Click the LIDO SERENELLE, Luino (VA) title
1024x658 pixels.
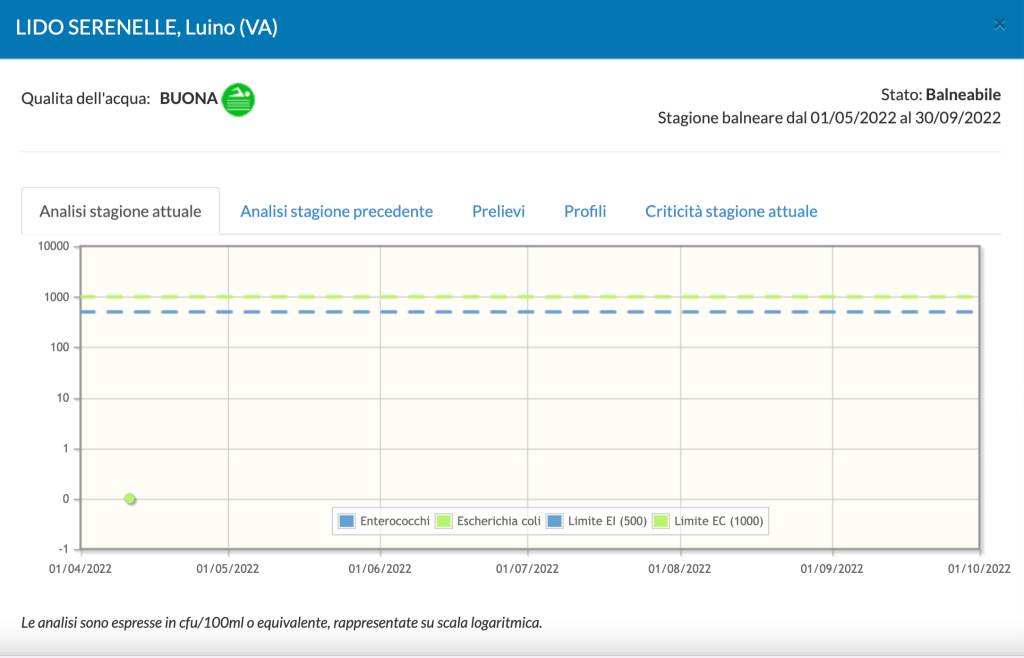pos(147,27)
